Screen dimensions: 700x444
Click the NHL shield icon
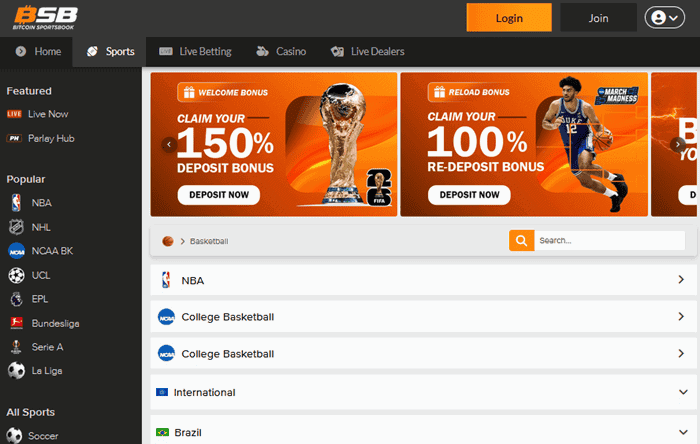point(16,227)
